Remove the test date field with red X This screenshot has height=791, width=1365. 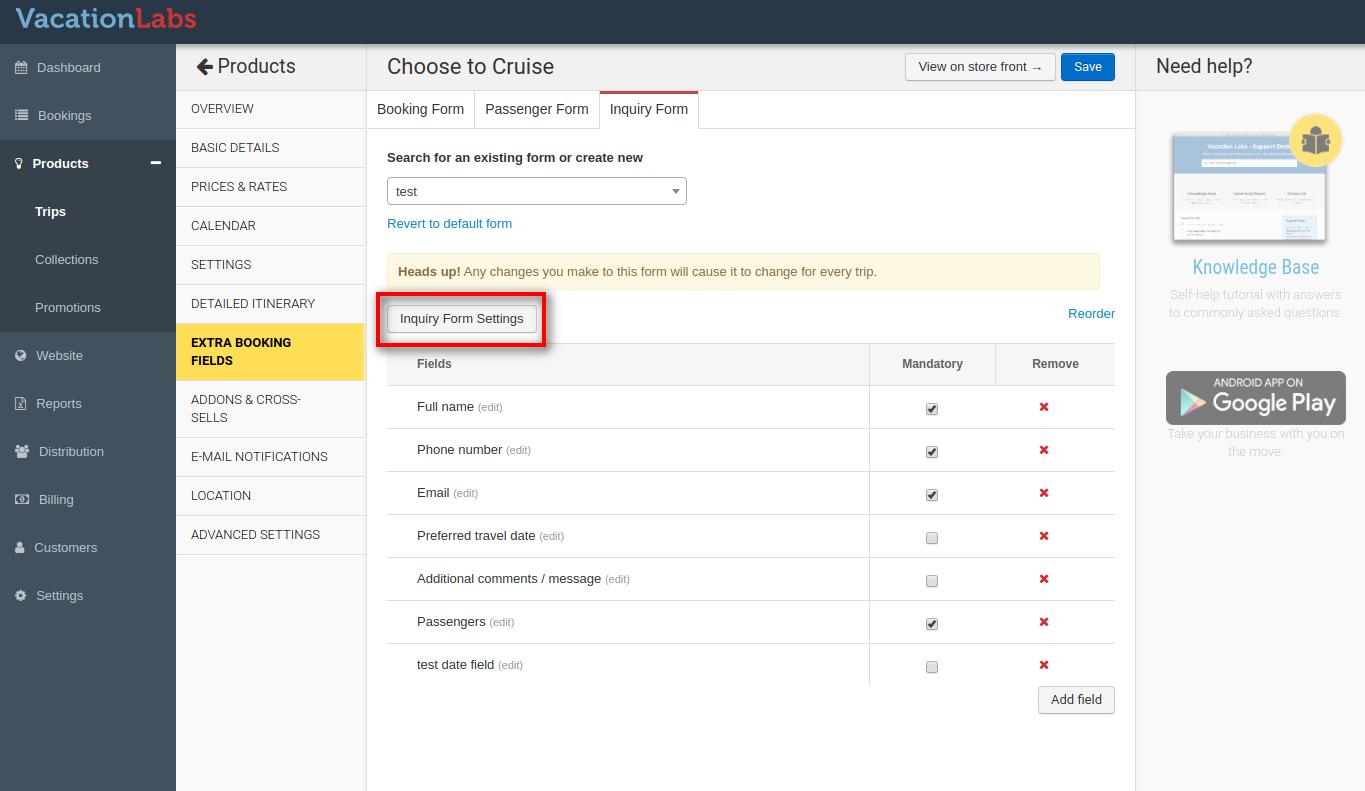point(1044,665)
